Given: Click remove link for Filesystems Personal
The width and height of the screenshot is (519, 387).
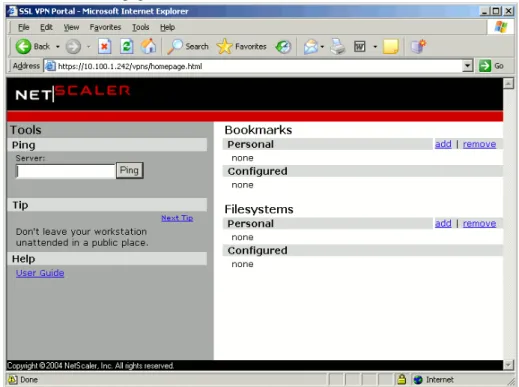Looking at the screenshot, I should point(479,223).
